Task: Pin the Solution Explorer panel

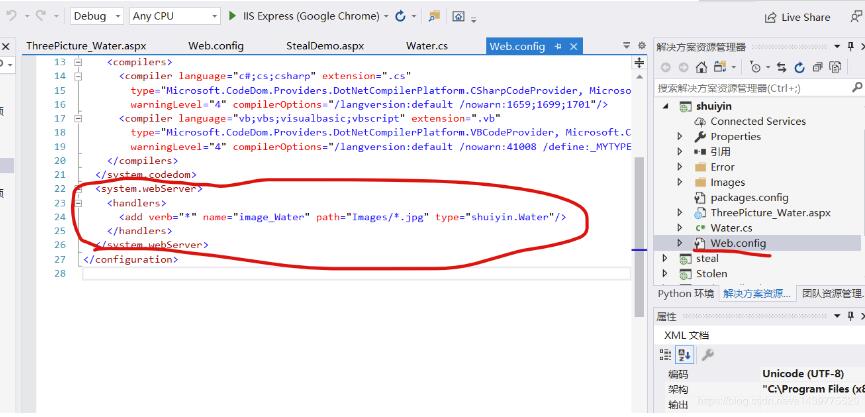Action: click(x=850, y=46)
